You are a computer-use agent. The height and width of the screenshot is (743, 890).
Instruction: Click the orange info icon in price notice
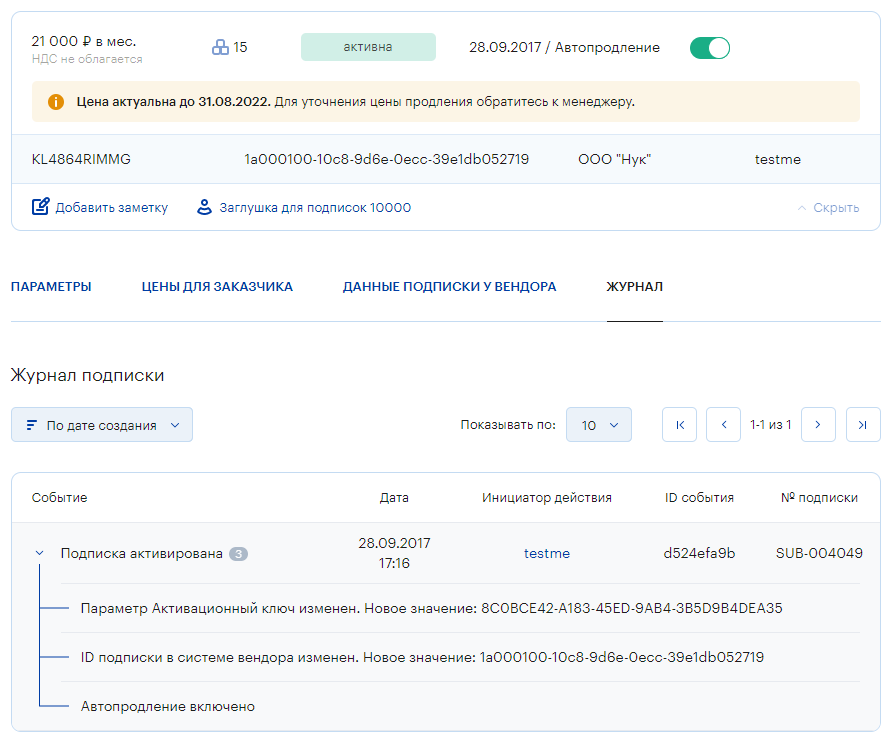click(x=56, y=102)
